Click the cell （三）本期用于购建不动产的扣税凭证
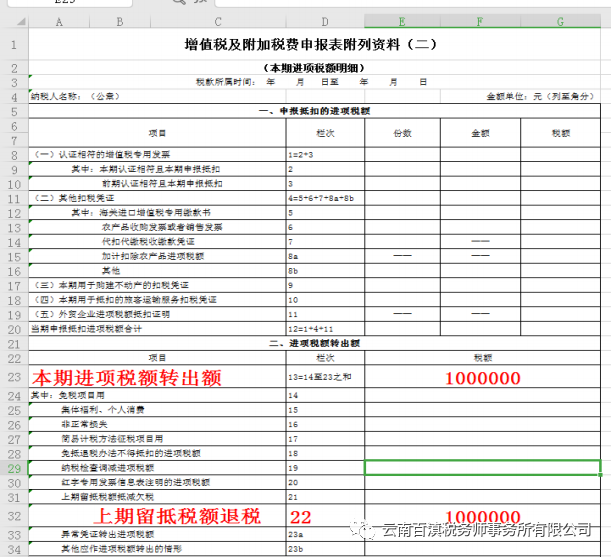The height and width of the screenshot is (557, 611). pos(157,285)
